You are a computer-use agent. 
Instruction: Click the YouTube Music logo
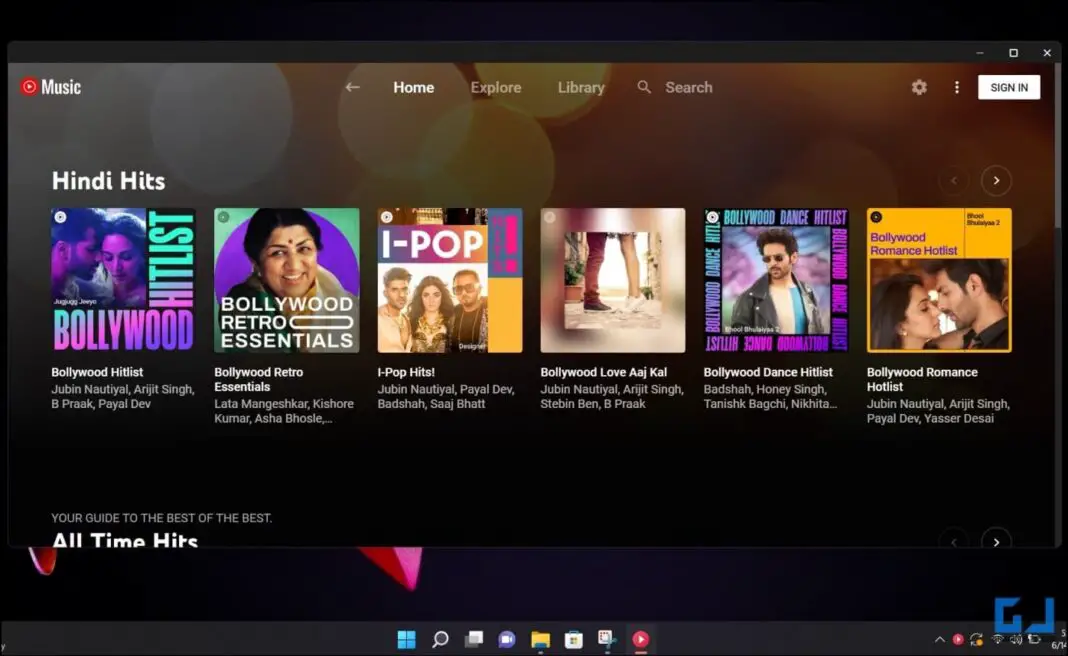50,87
